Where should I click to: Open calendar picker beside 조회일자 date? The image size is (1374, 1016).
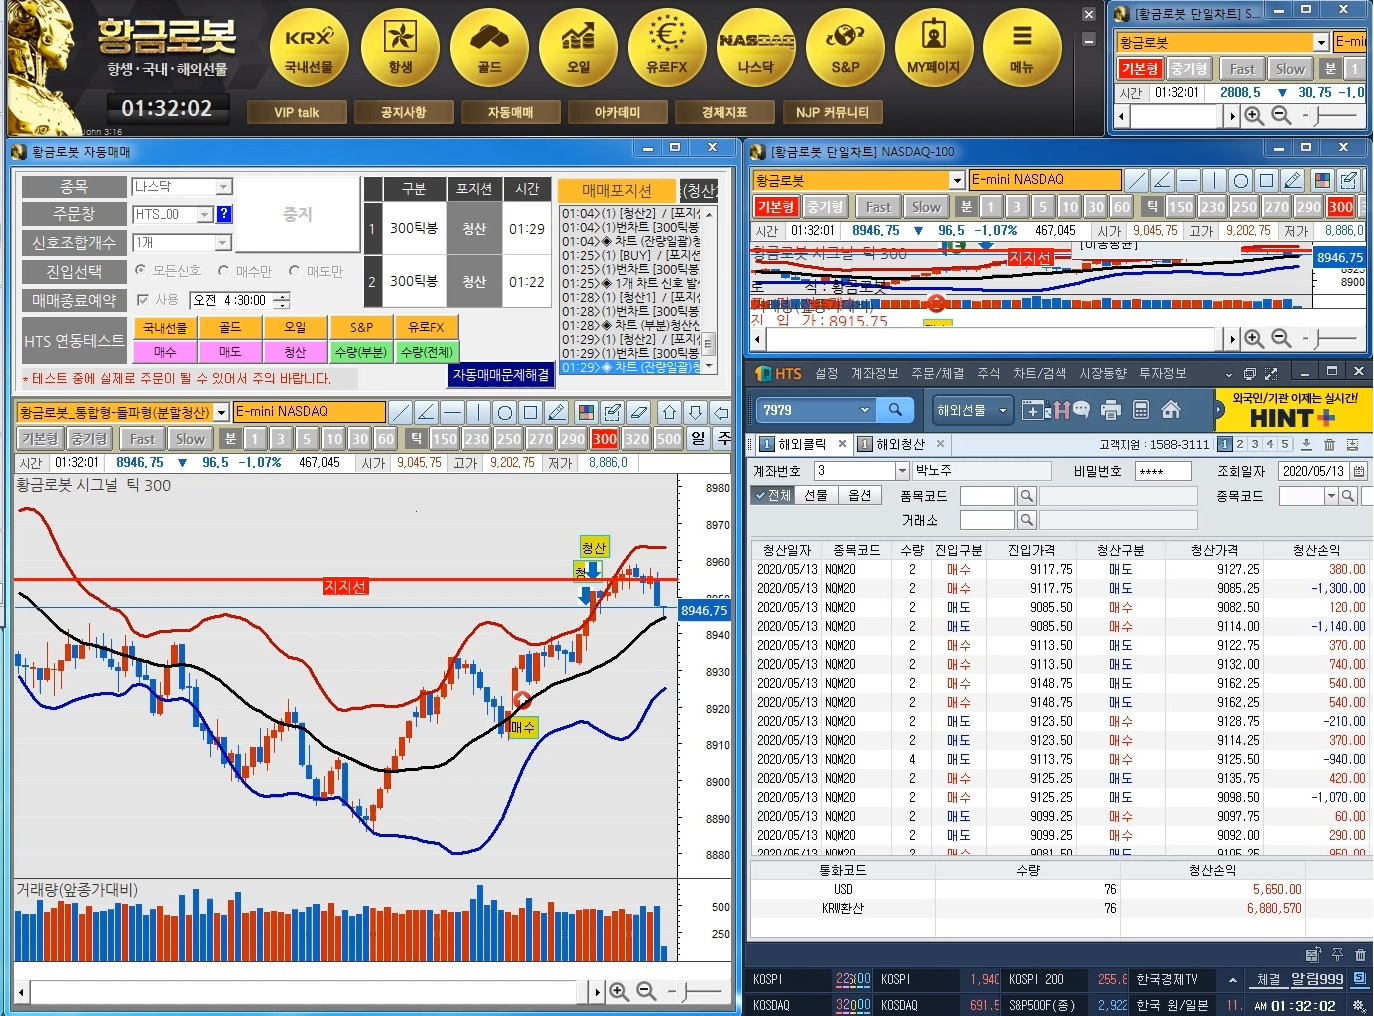click(x=1359, y=470)
